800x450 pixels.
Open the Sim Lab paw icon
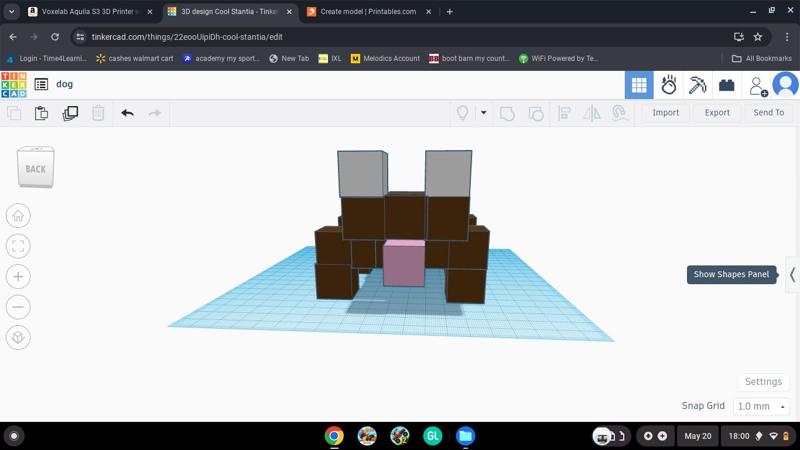point(668,85)
